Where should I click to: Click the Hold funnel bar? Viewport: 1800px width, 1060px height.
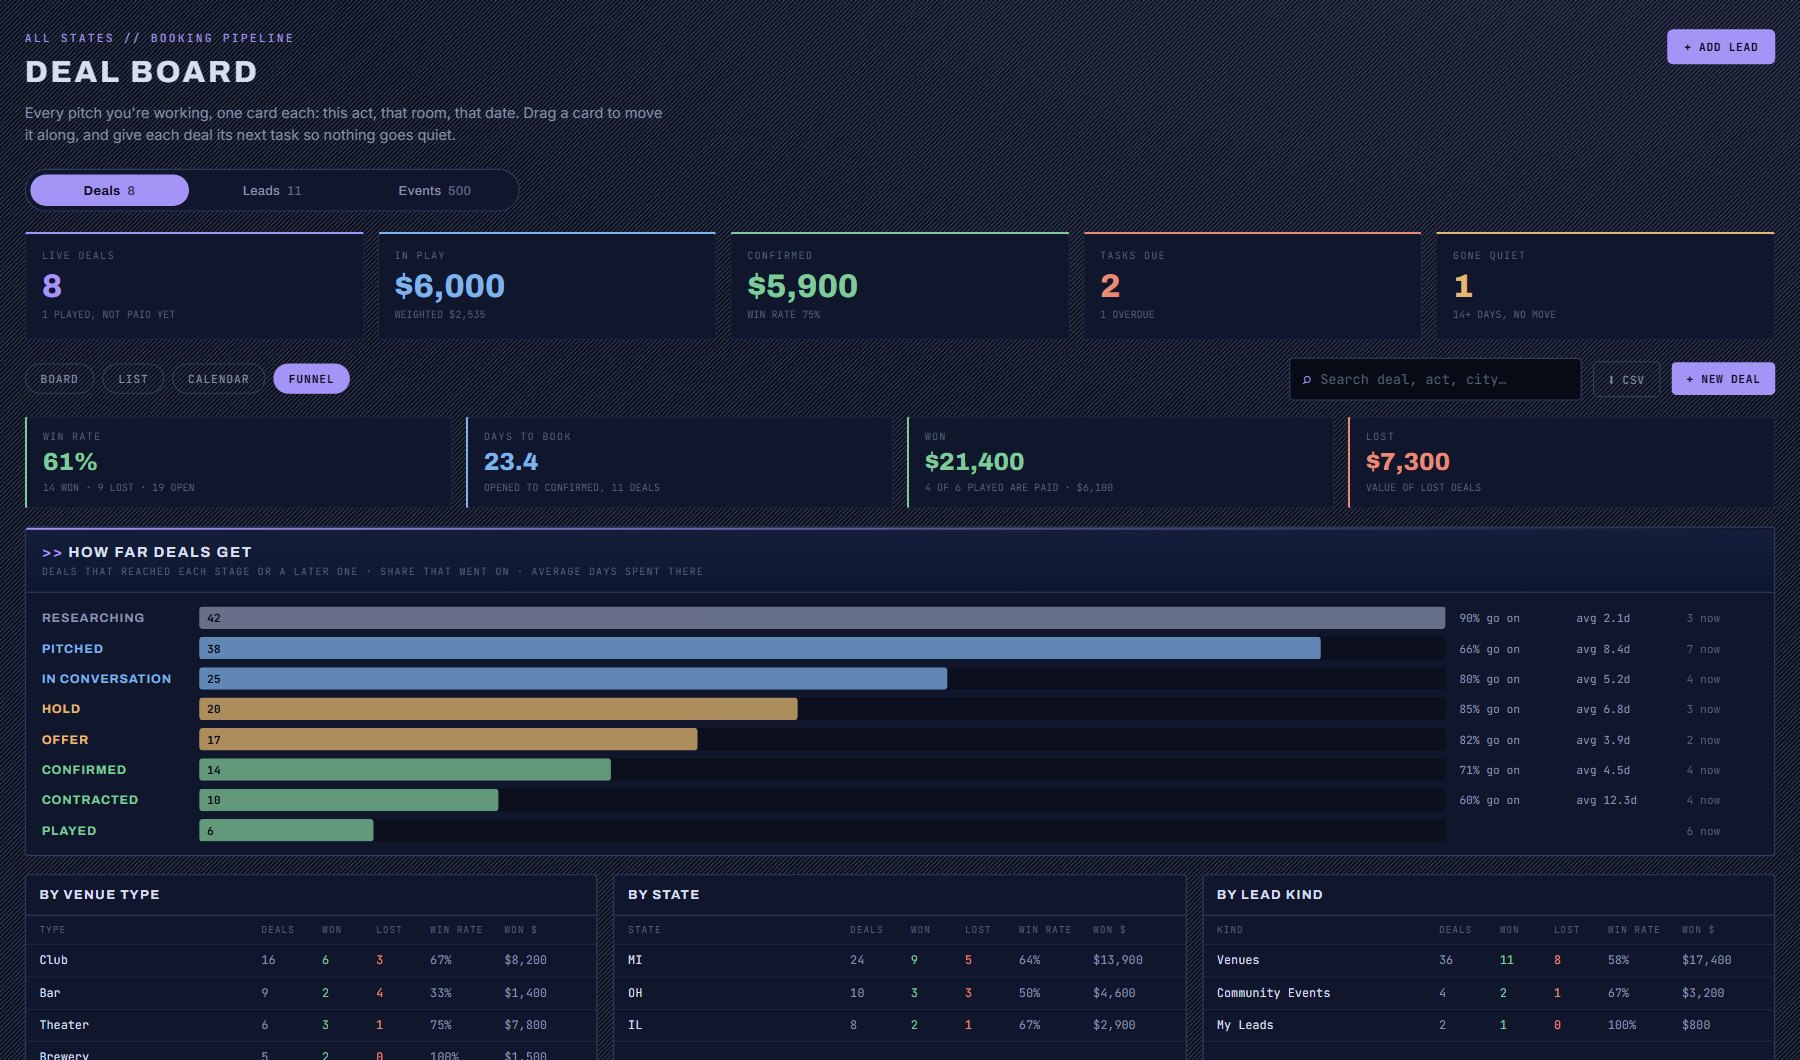(x=498, y=709)
